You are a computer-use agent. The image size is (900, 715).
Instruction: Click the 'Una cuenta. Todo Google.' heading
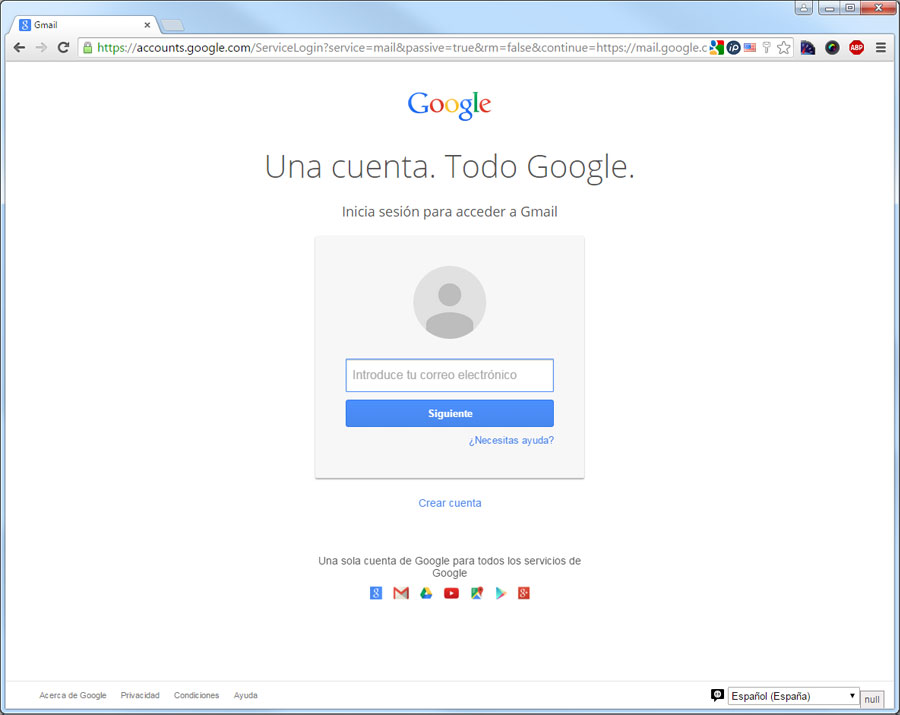pyautogui.click(x=449, y=168)
